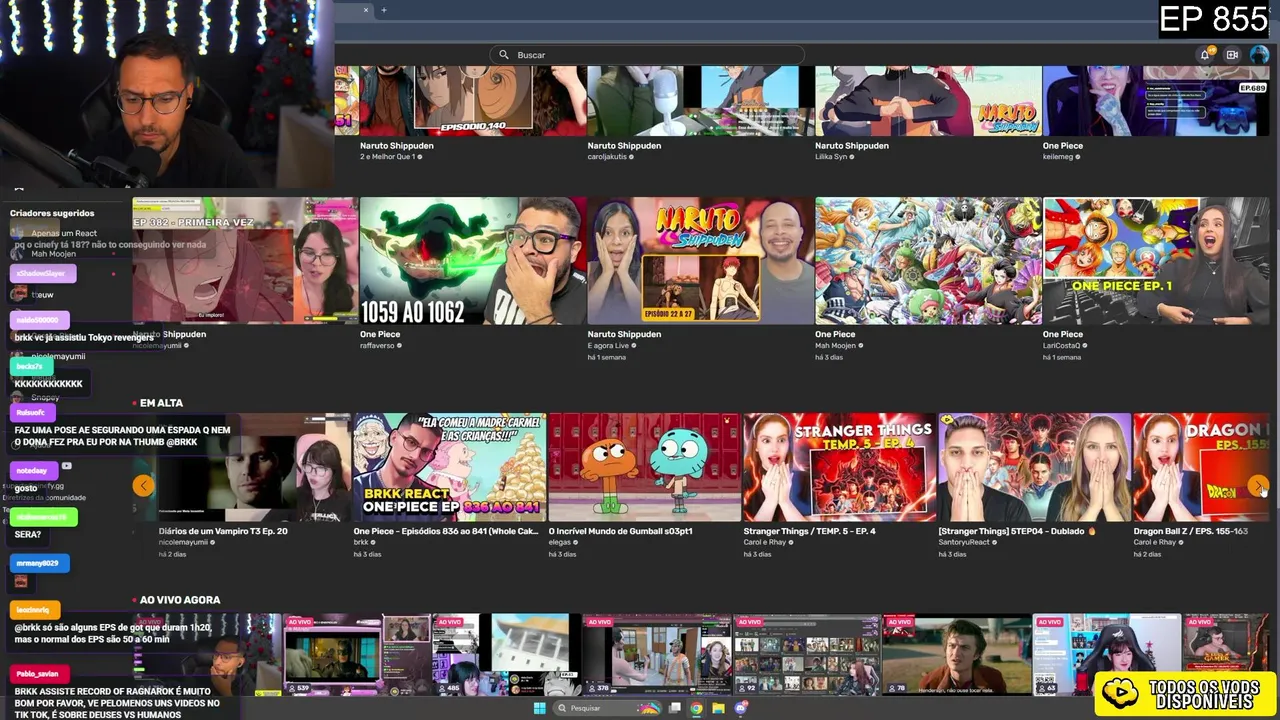Visit the elegas channel link
The image size is (1280, 720).
pyautogui.click(x=559, y=543)
